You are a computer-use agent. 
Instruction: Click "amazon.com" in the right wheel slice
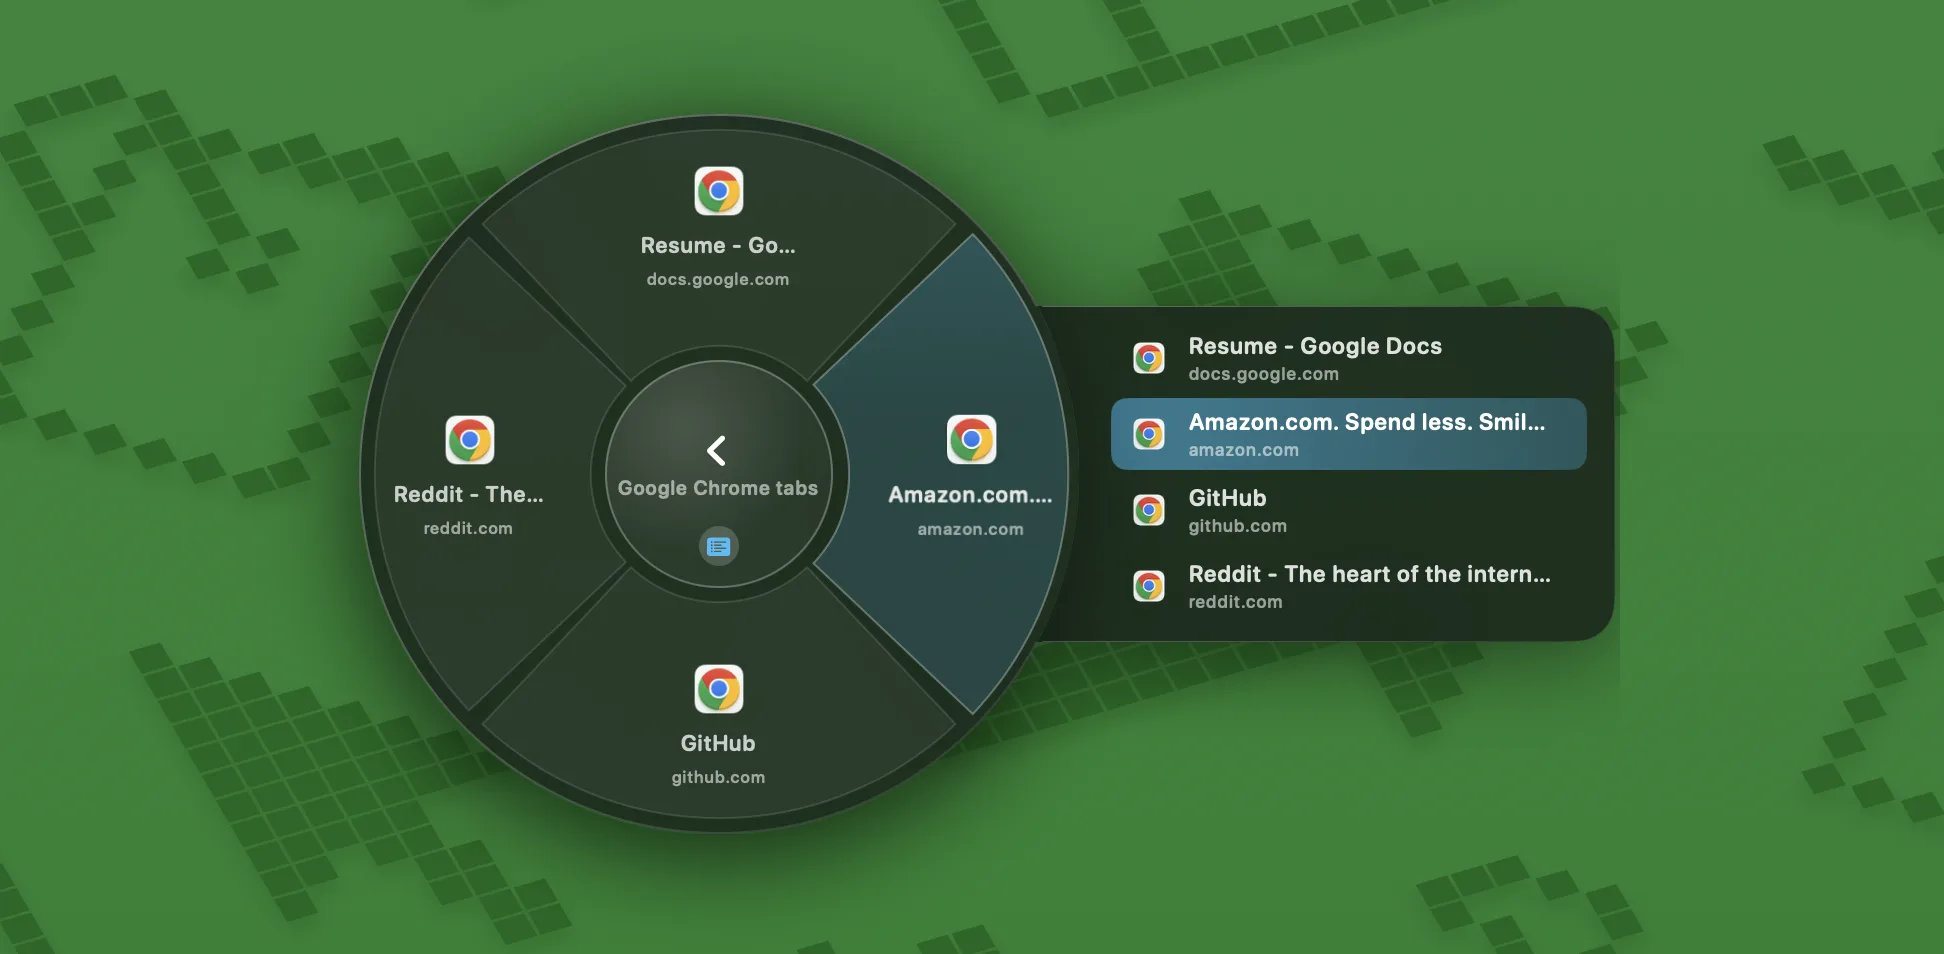970,529
